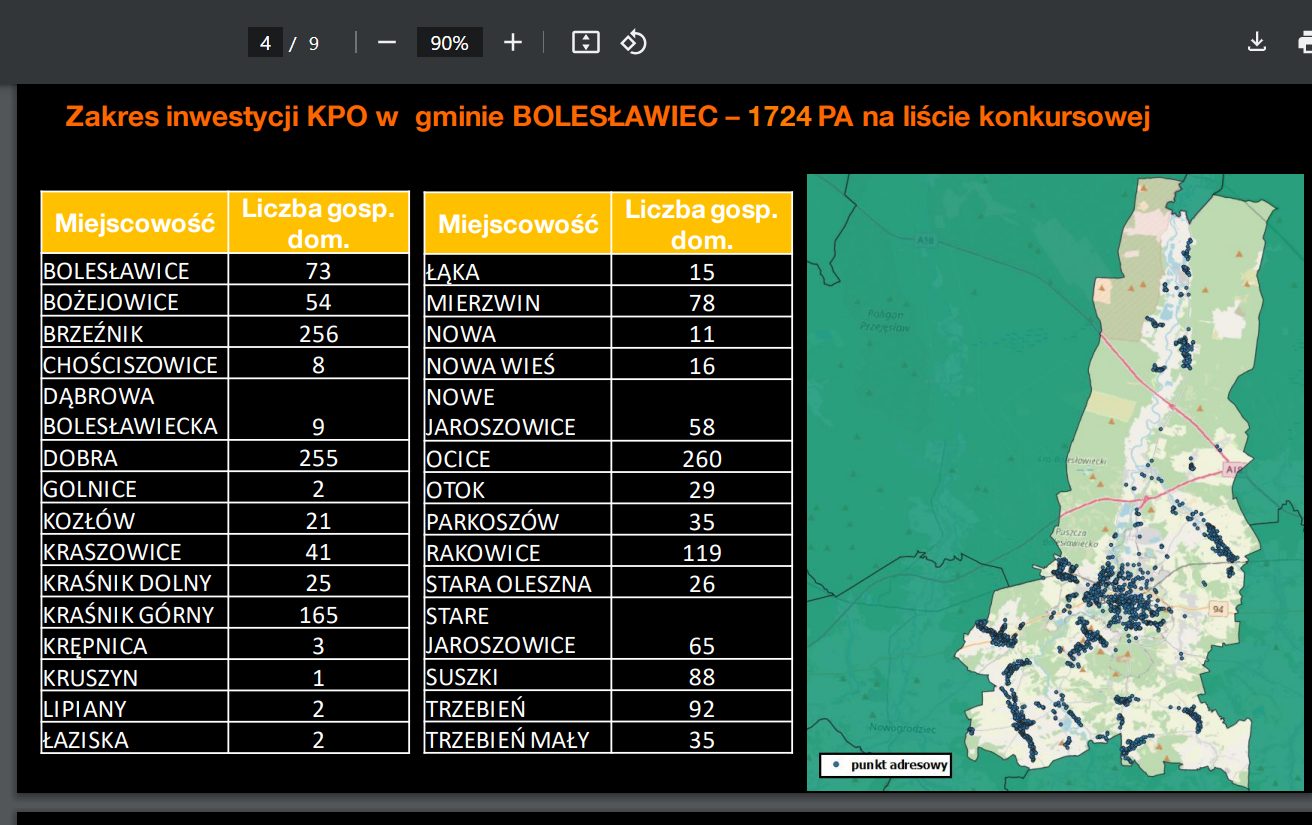
Task: Select the KRAŚNIK DOLNY cell
Action: tap(134, 582)
